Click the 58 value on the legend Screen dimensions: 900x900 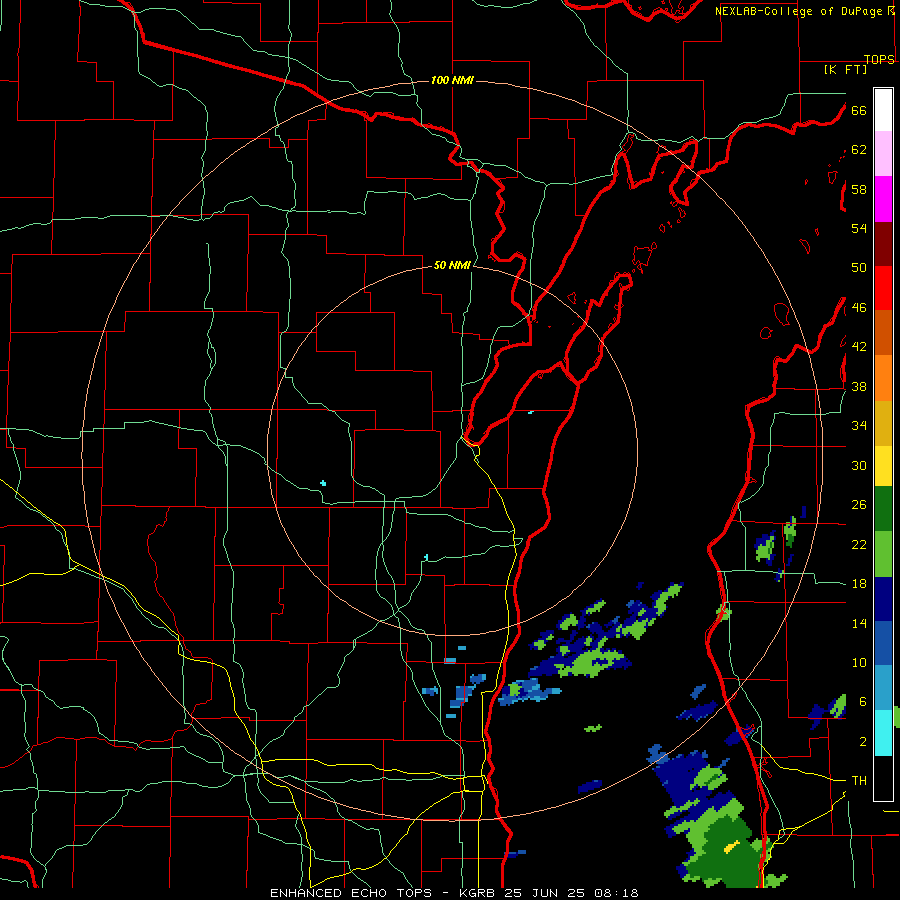859,189
